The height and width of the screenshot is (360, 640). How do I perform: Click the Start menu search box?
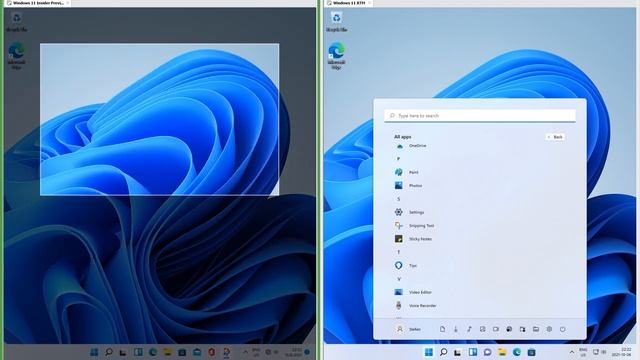point(480,116)
